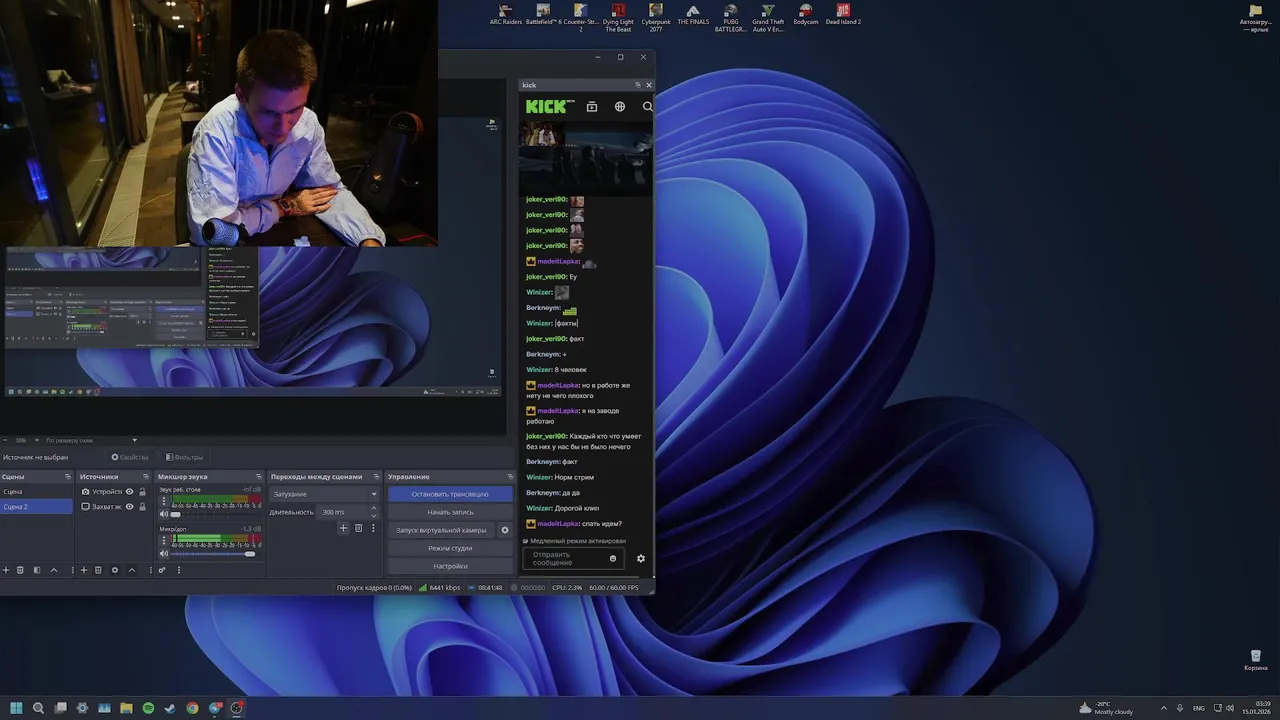Open Dead Island 2 desktop shortcut
Viewport: 1280px width, 720px height.
point(843,15)
